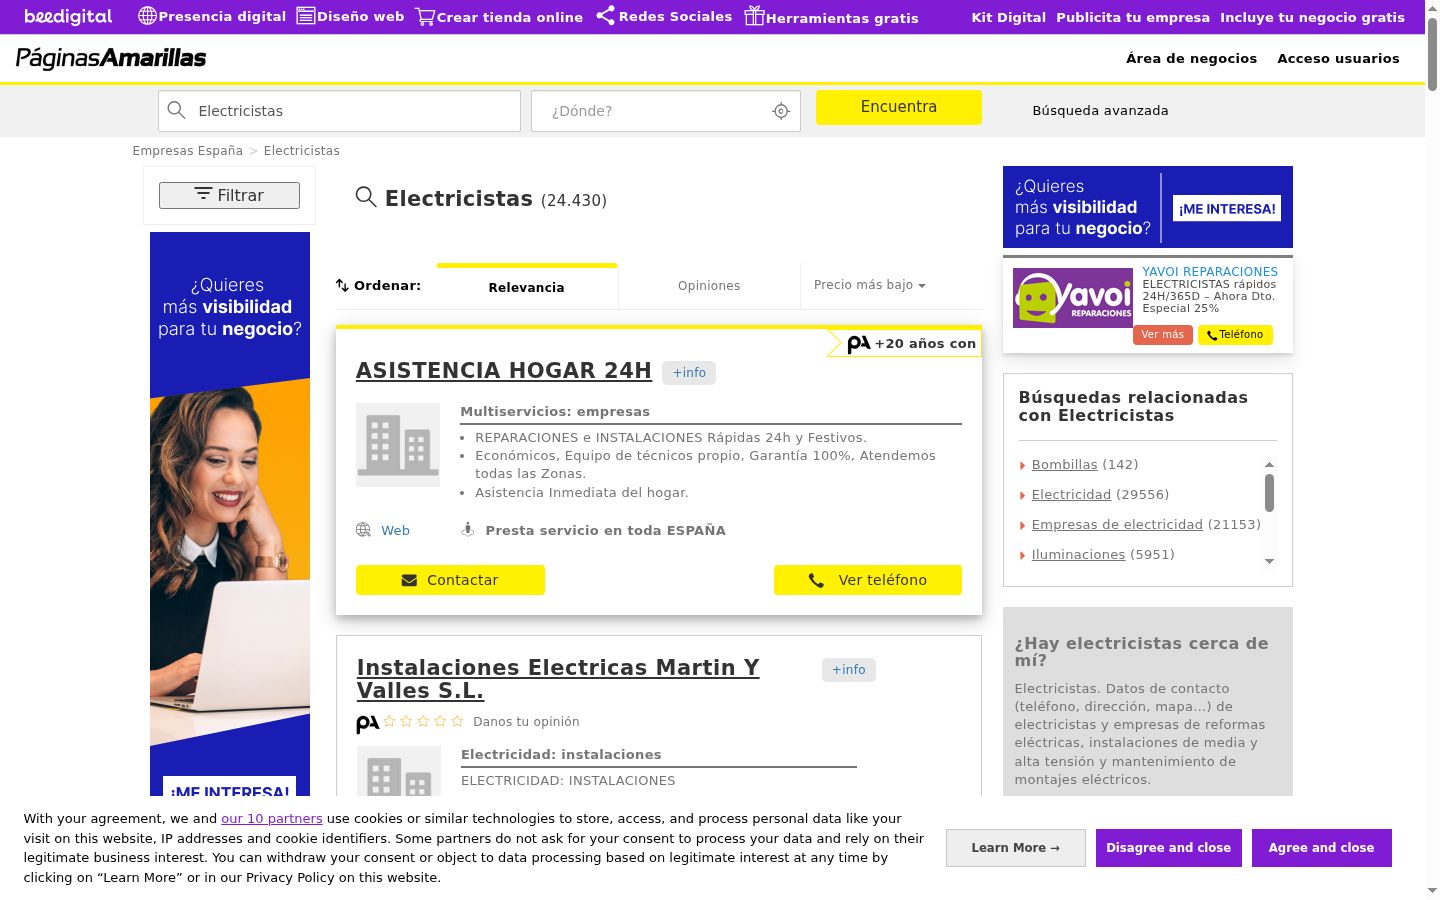Open Herramientas gratis menu item
1440x900 pixels.
(x=842, y=17)
